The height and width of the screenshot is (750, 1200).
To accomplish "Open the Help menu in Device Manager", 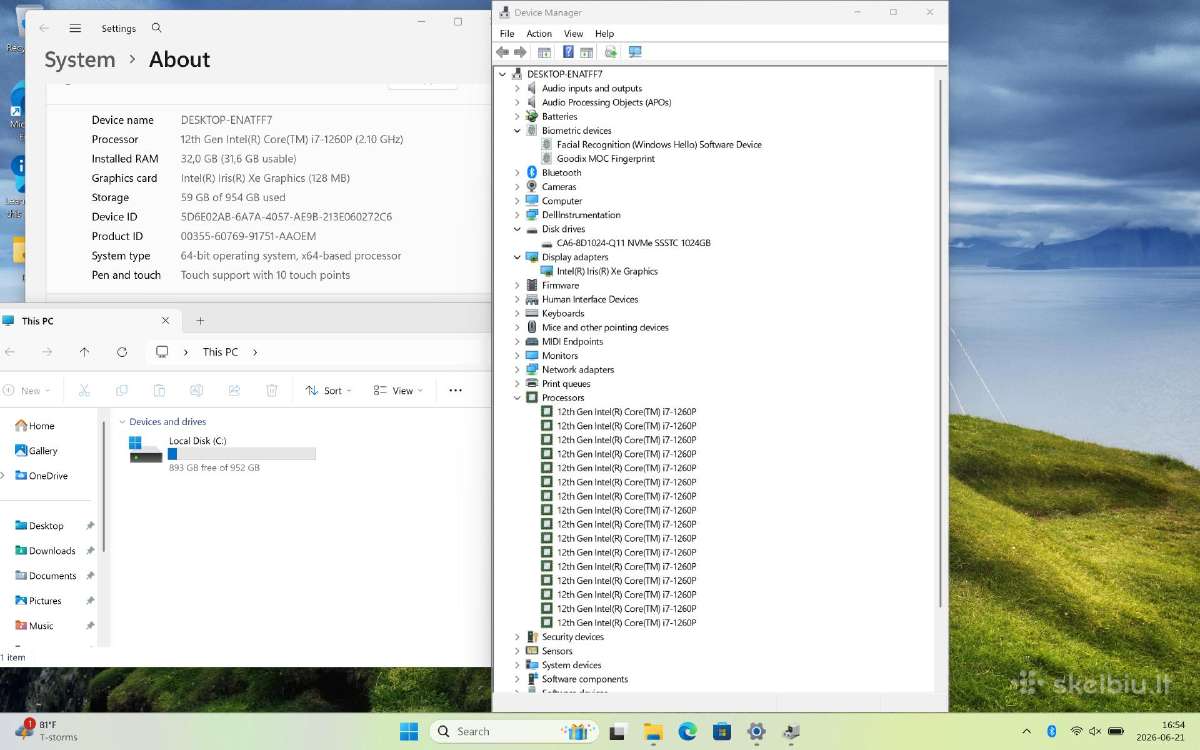I will click(604, 33).
